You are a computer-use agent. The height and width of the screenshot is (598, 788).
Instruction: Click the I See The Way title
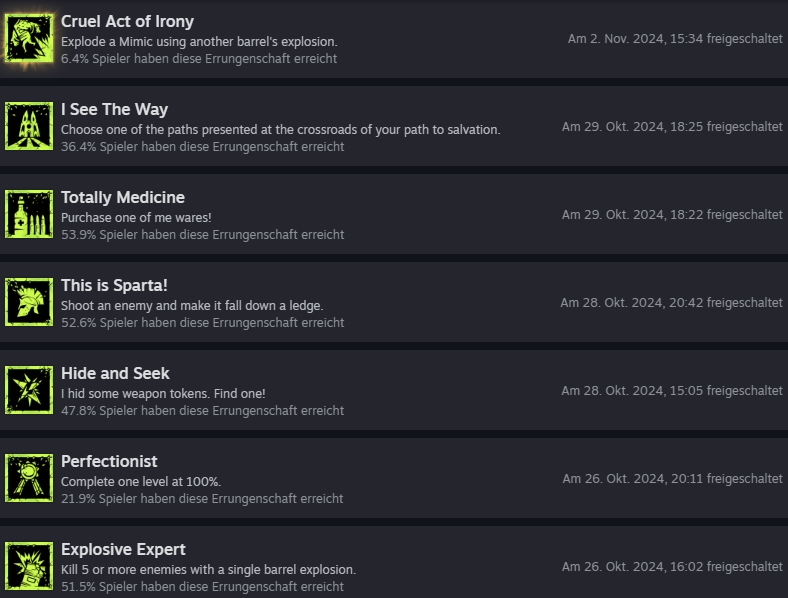click(115, 110)
